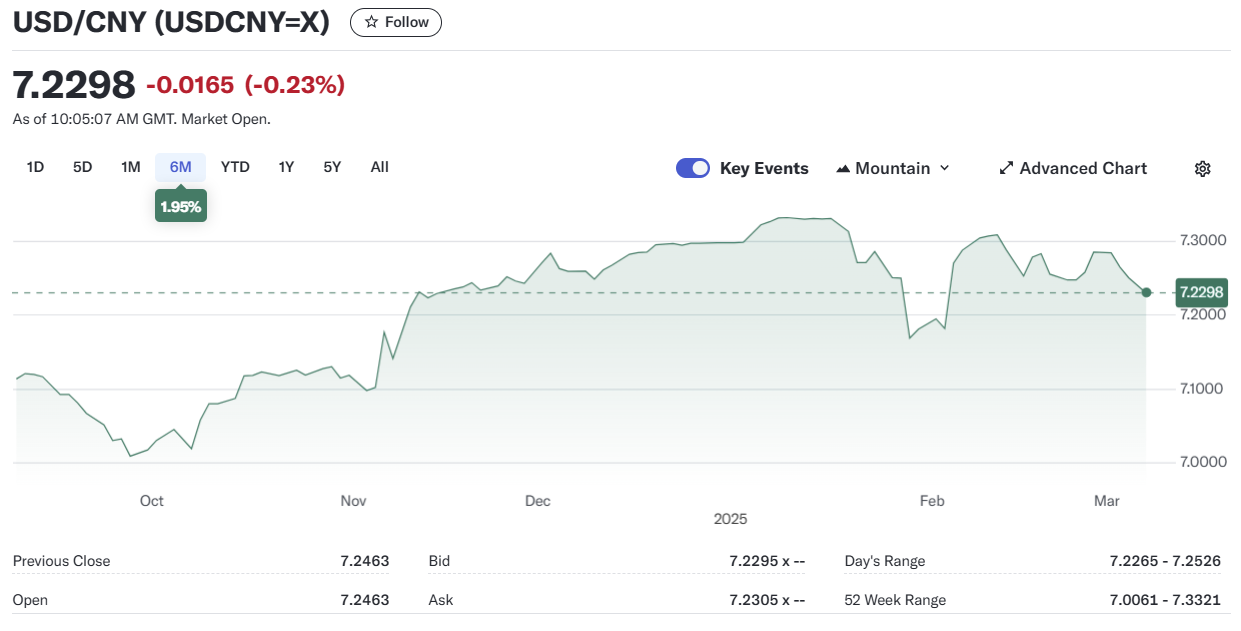Click the Advanced Chart expand arrows icon
This screenshot has width=1241, height=631.
click(x=1006, y=168)
